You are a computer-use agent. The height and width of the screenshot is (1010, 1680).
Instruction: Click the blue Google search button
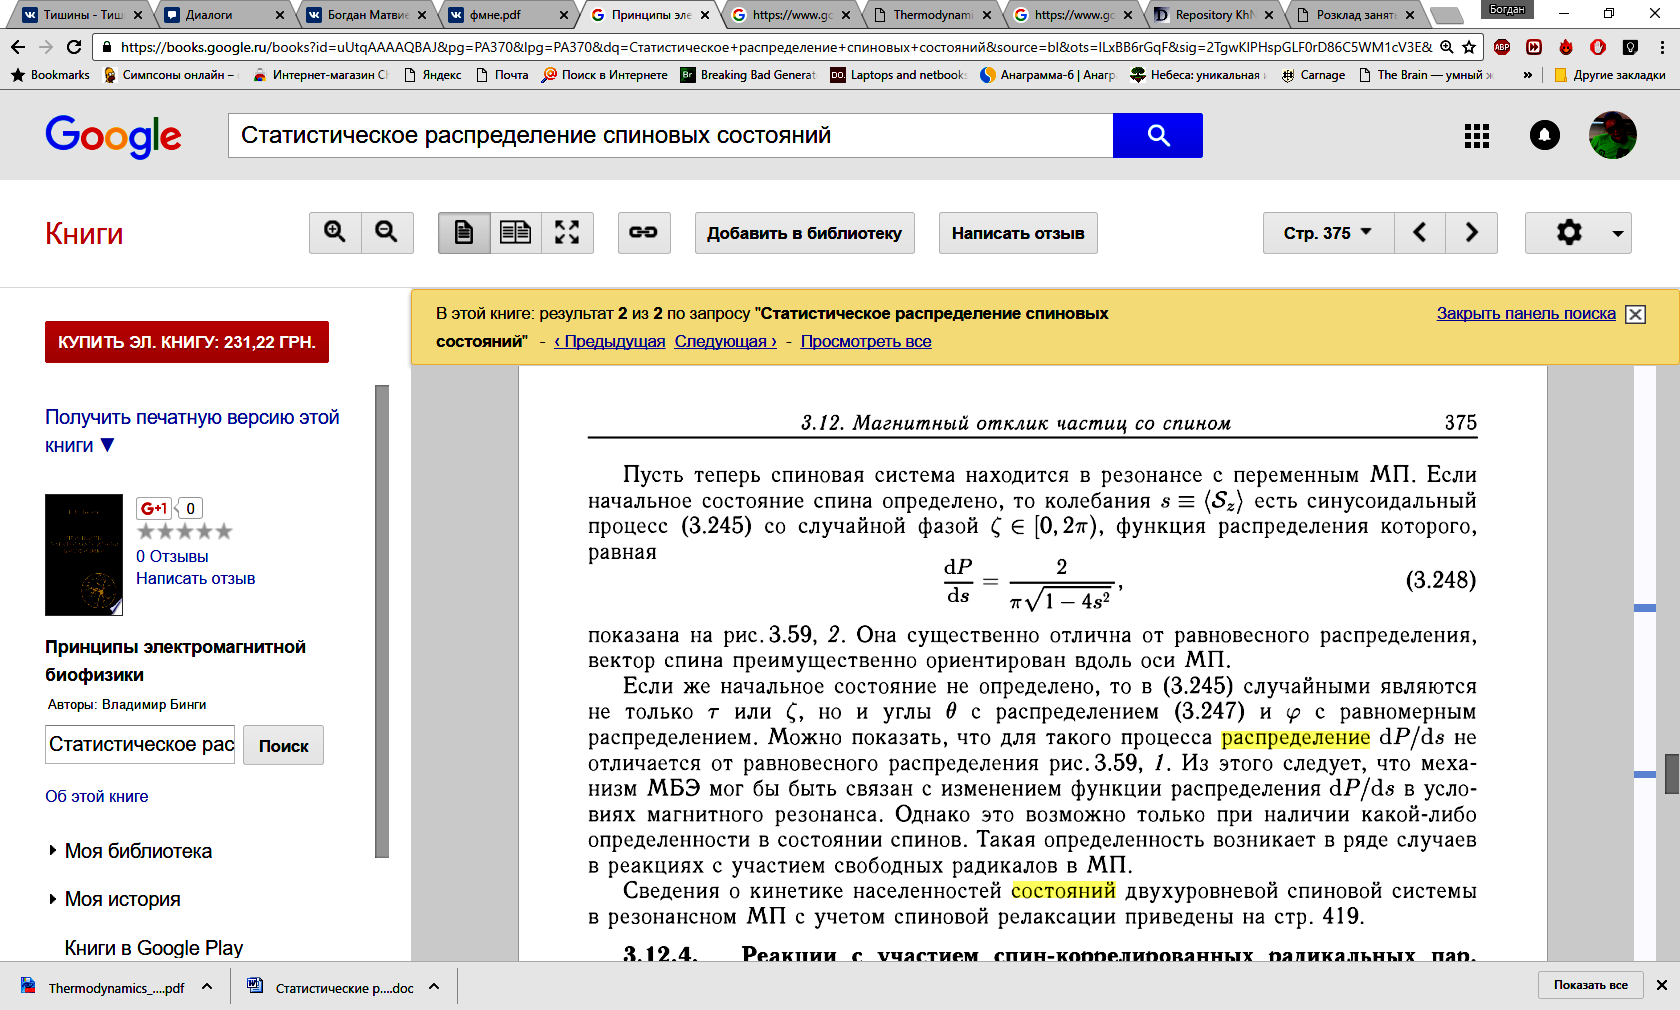tap(1157, 135)
